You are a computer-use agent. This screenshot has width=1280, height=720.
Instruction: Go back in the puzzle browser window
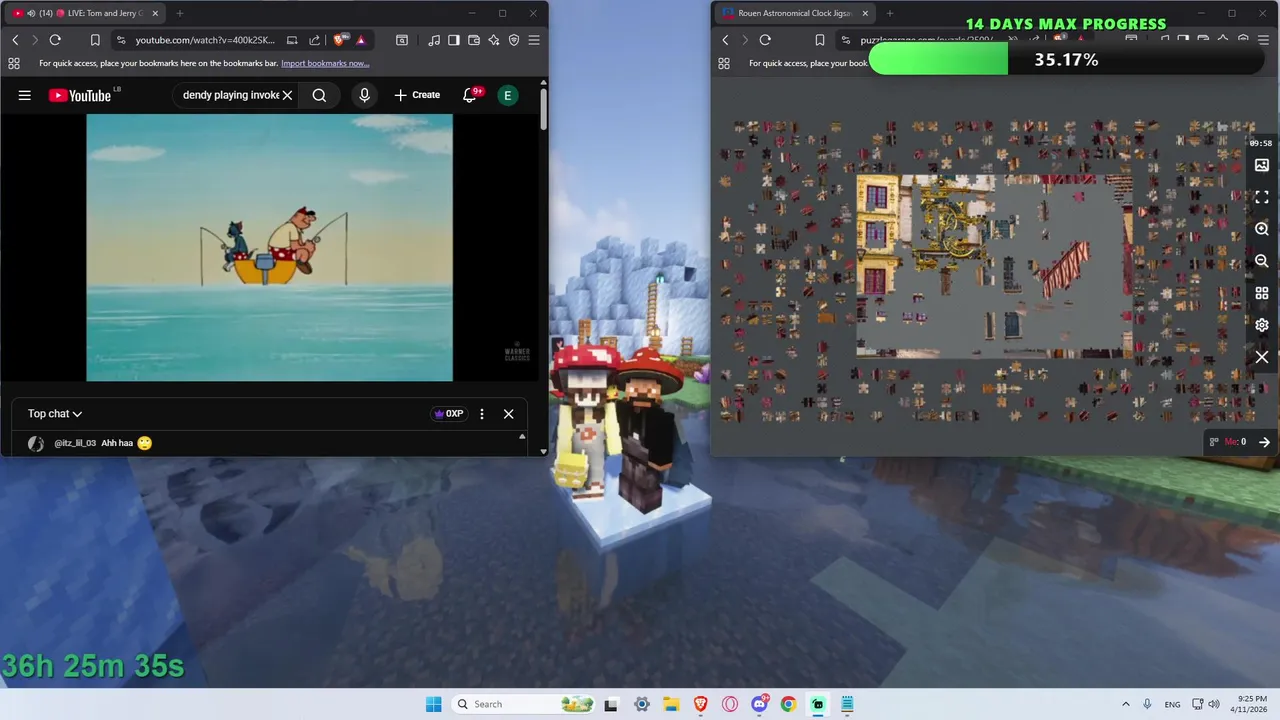click(x=725, y=40)
